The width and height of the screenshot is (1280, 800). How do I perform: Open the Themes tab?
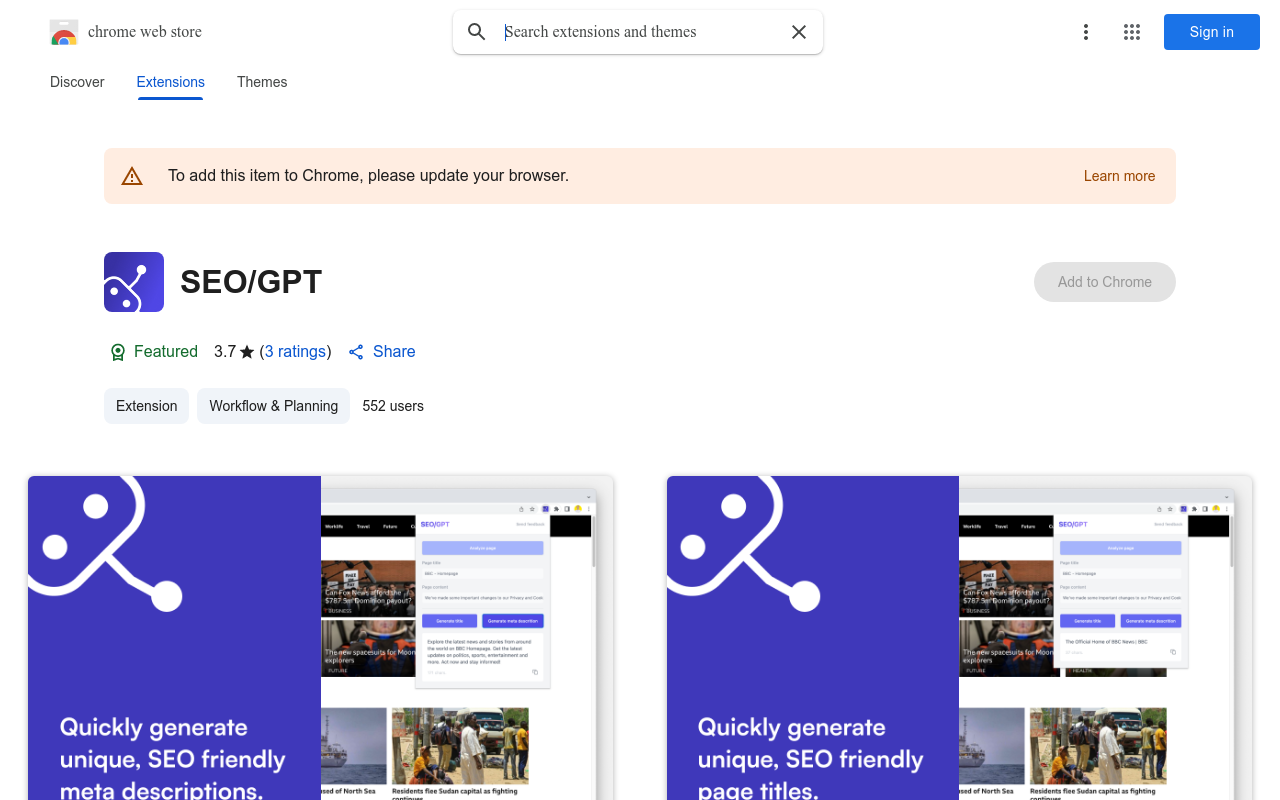pos(262,82)
